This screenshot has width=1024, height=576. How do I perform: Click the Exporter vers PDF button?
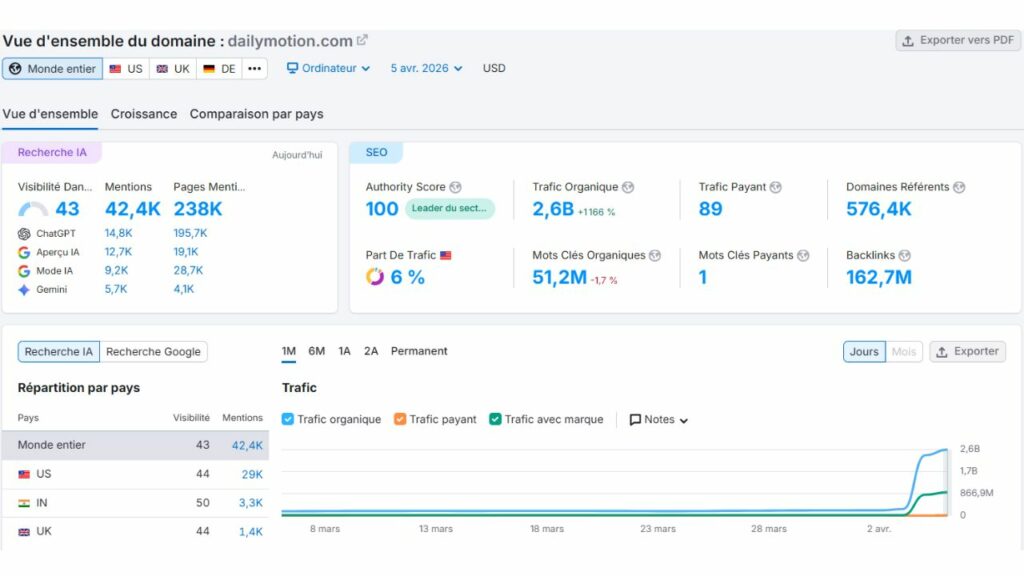click(957, 40)
